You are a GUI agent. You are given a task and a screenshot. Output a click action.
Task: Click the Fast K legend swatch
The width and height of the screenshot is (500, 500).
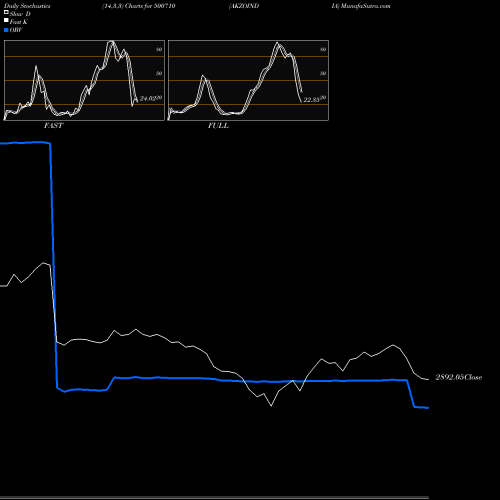(6, 21)
